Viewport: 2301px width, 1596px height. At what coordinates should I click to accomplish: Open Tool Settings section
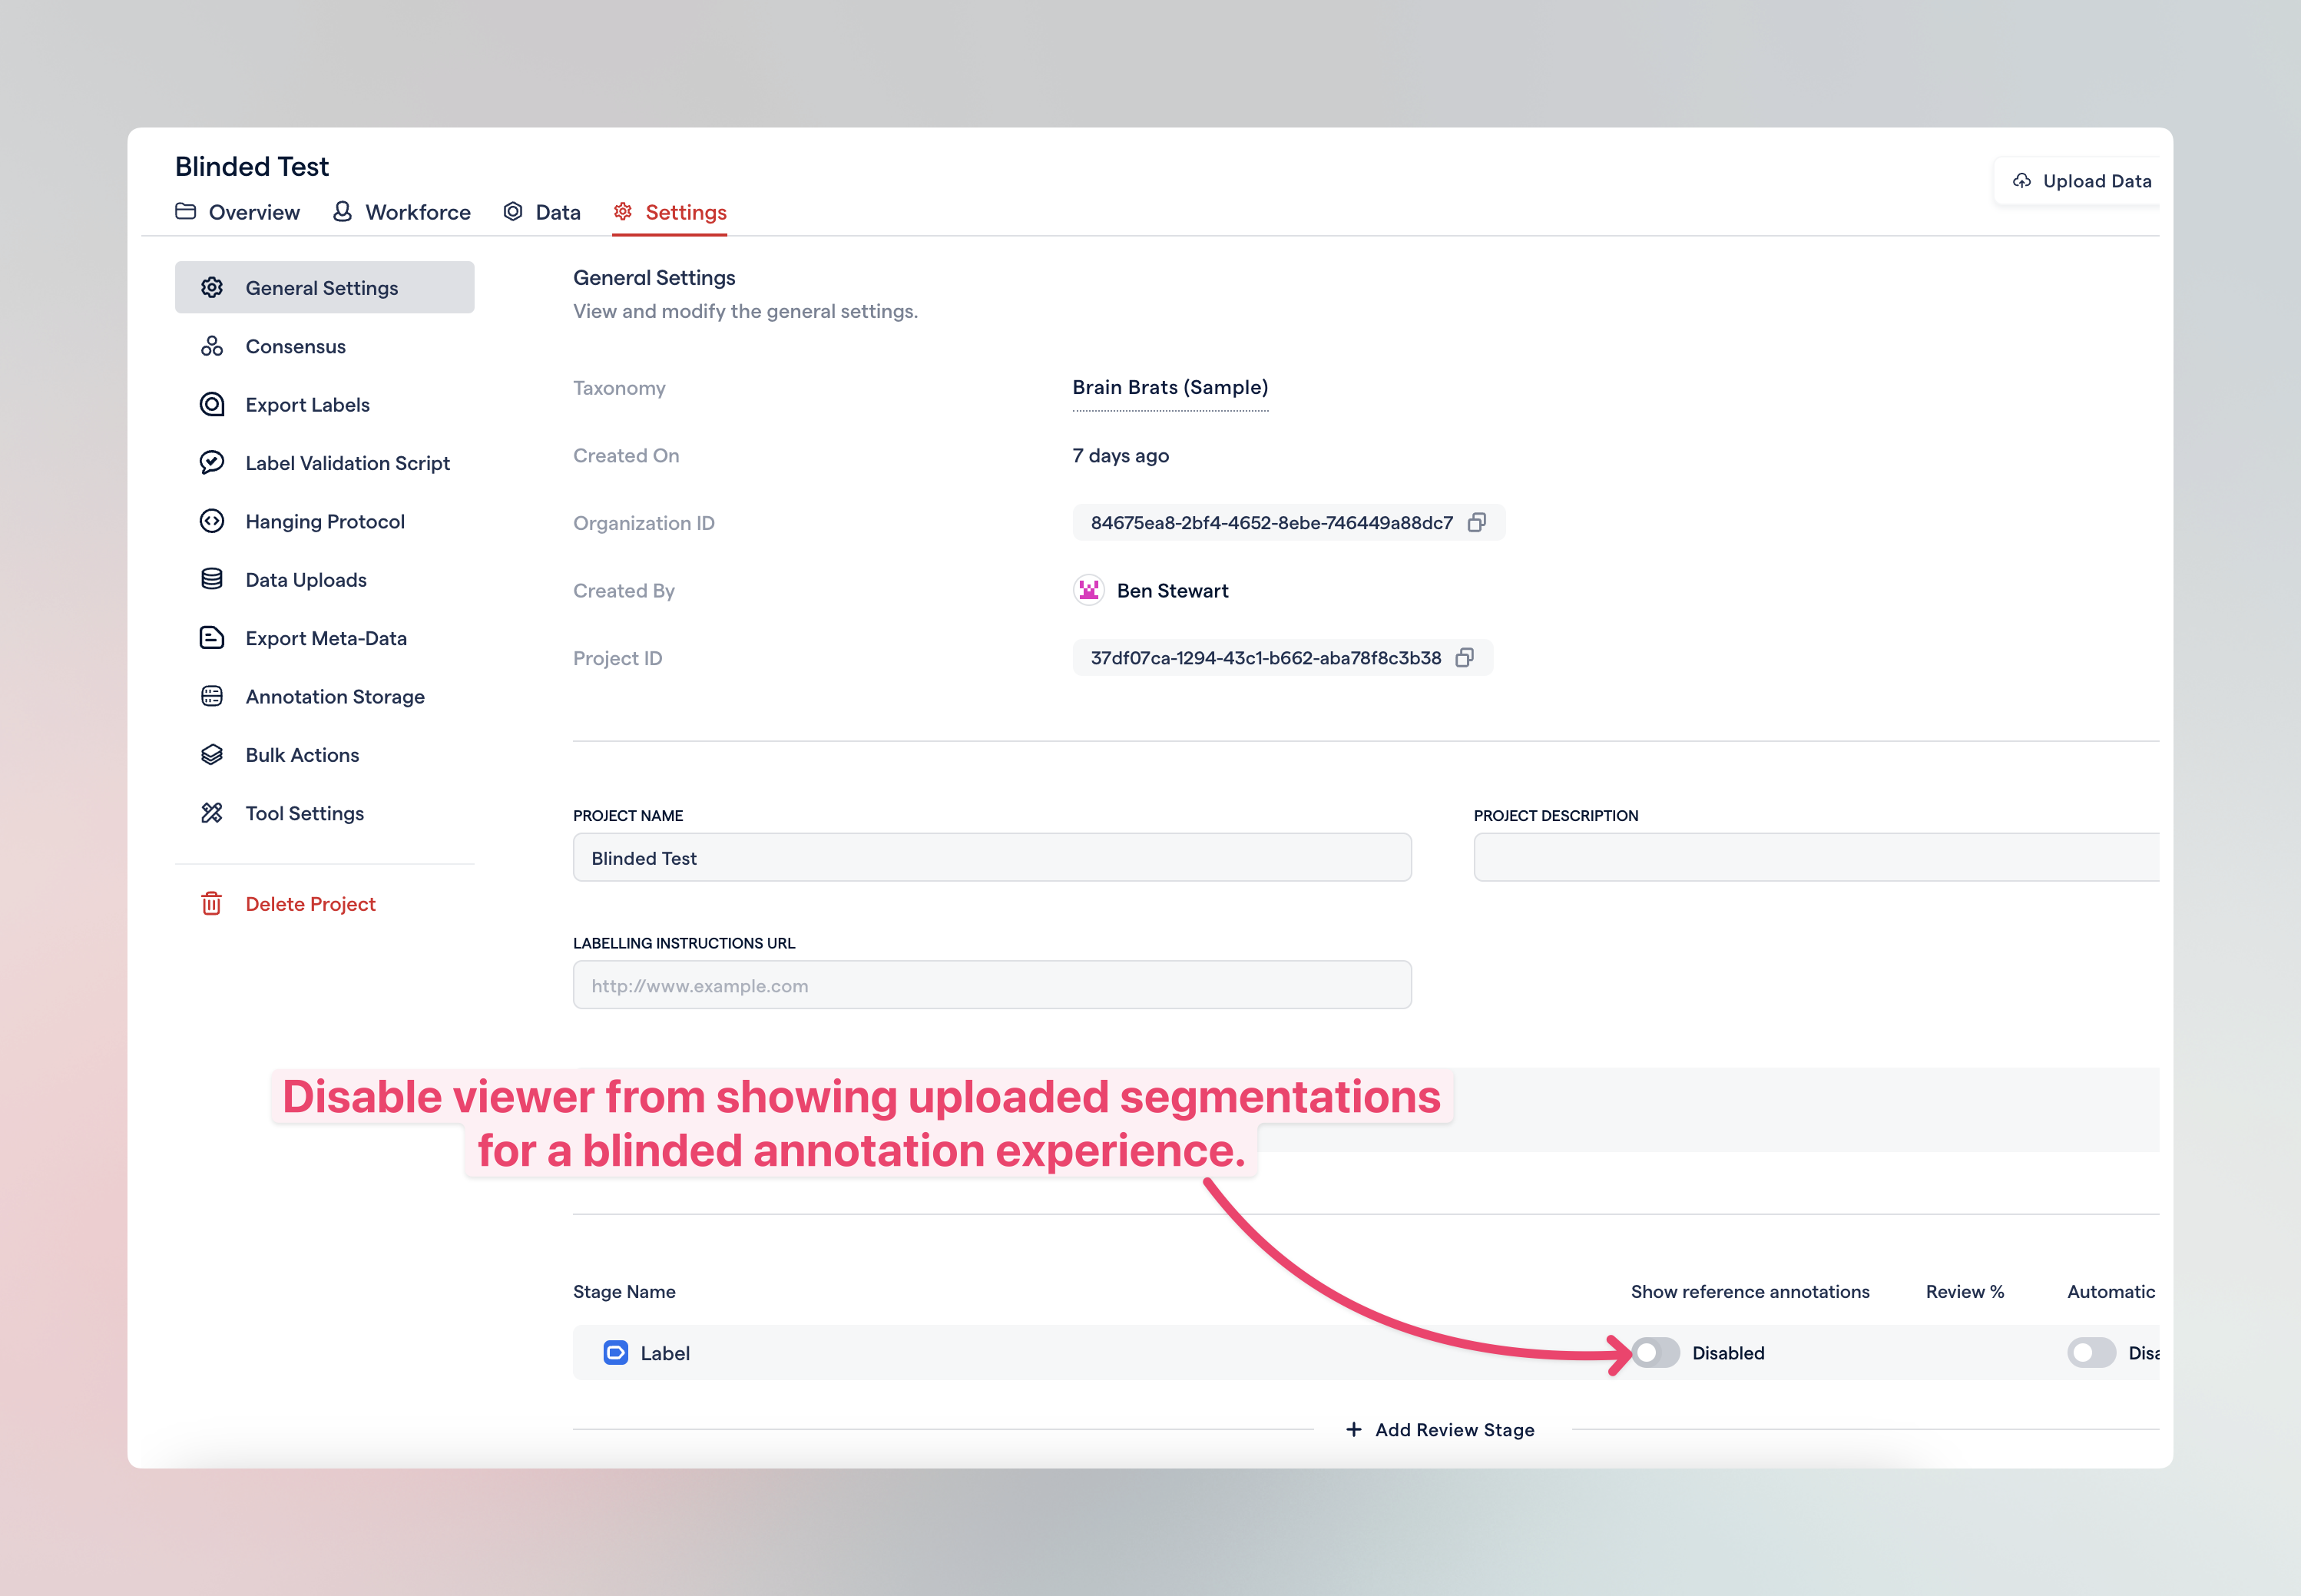point(324,813)
